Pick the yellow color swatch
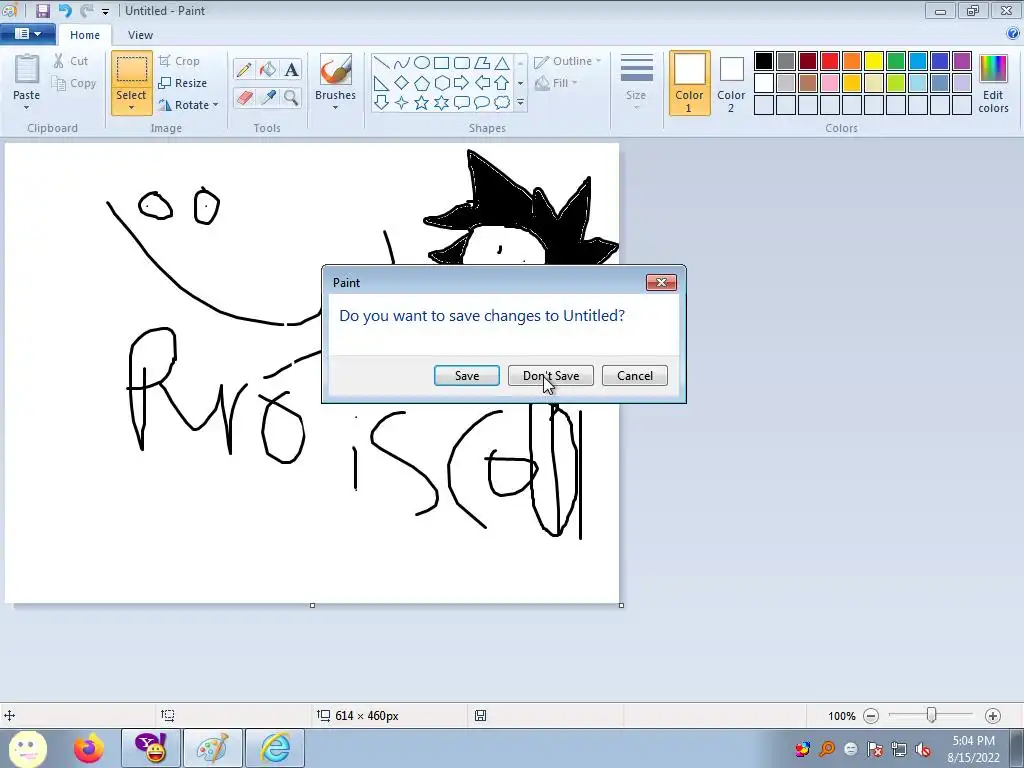 pos(874,61)
